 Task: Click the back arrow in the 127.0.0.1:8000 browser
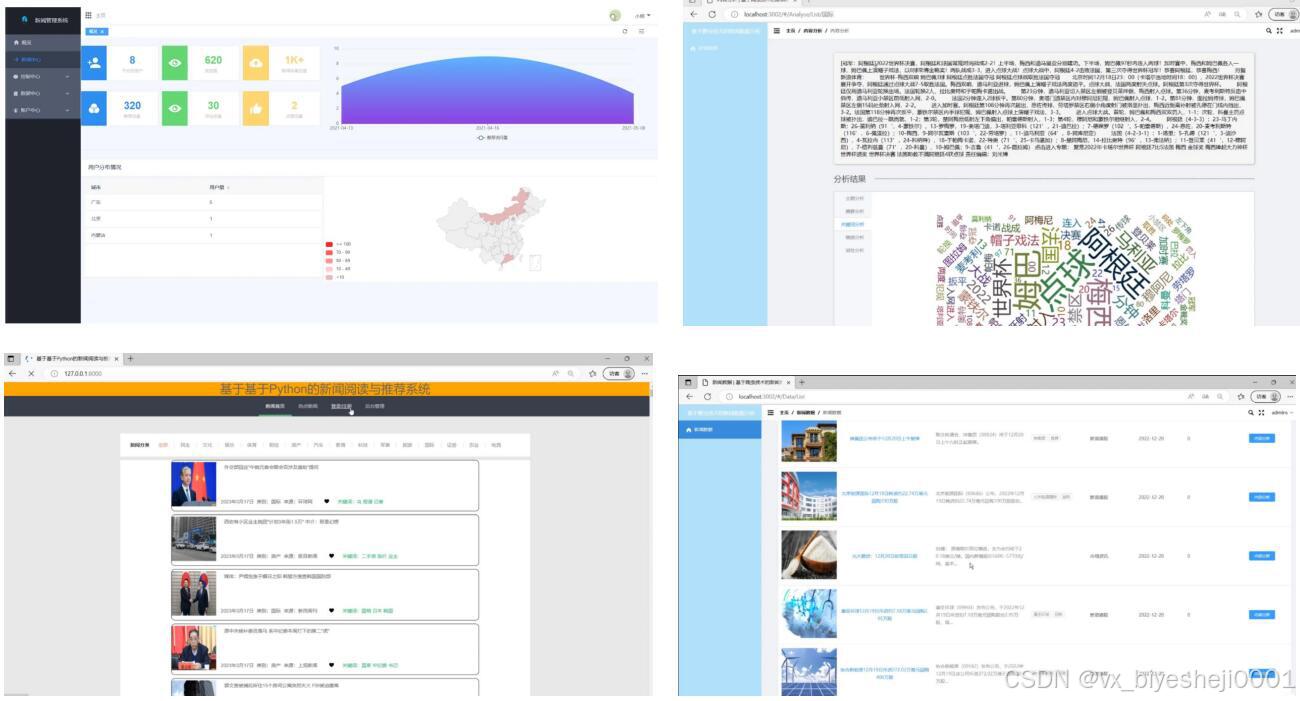(13, 374)
